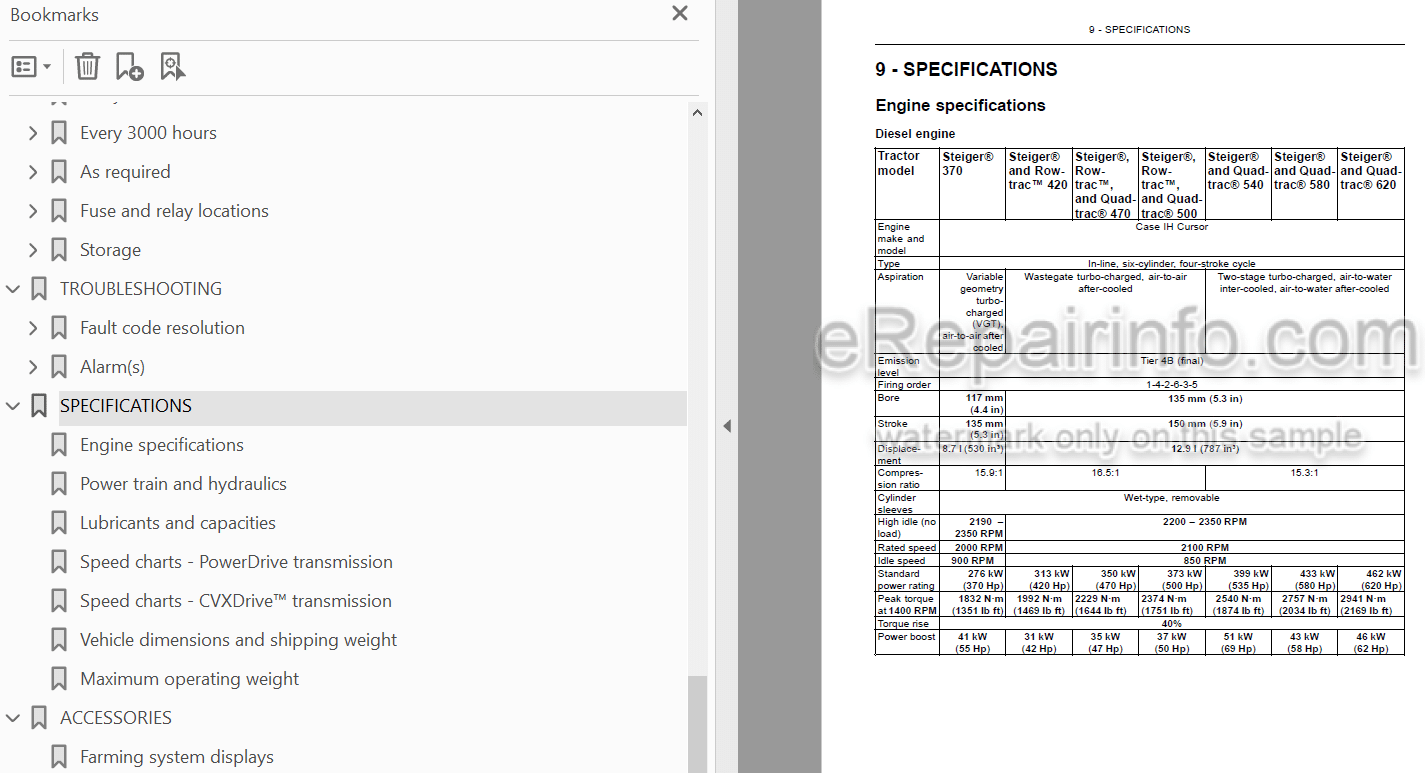Open Fault code resolution bookmark

(162, 328)
